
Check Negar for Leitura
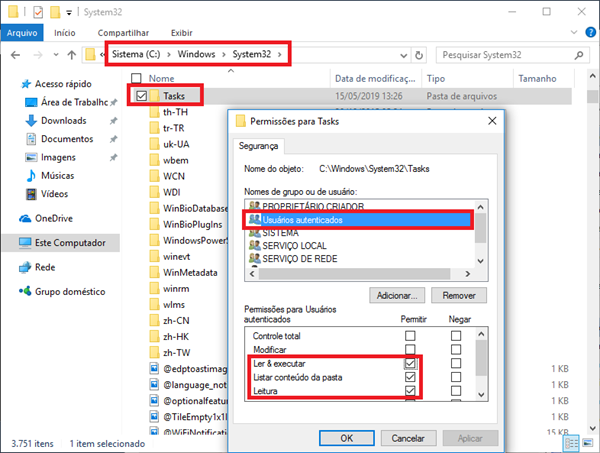pyautogui.click(x=456, y=391)
